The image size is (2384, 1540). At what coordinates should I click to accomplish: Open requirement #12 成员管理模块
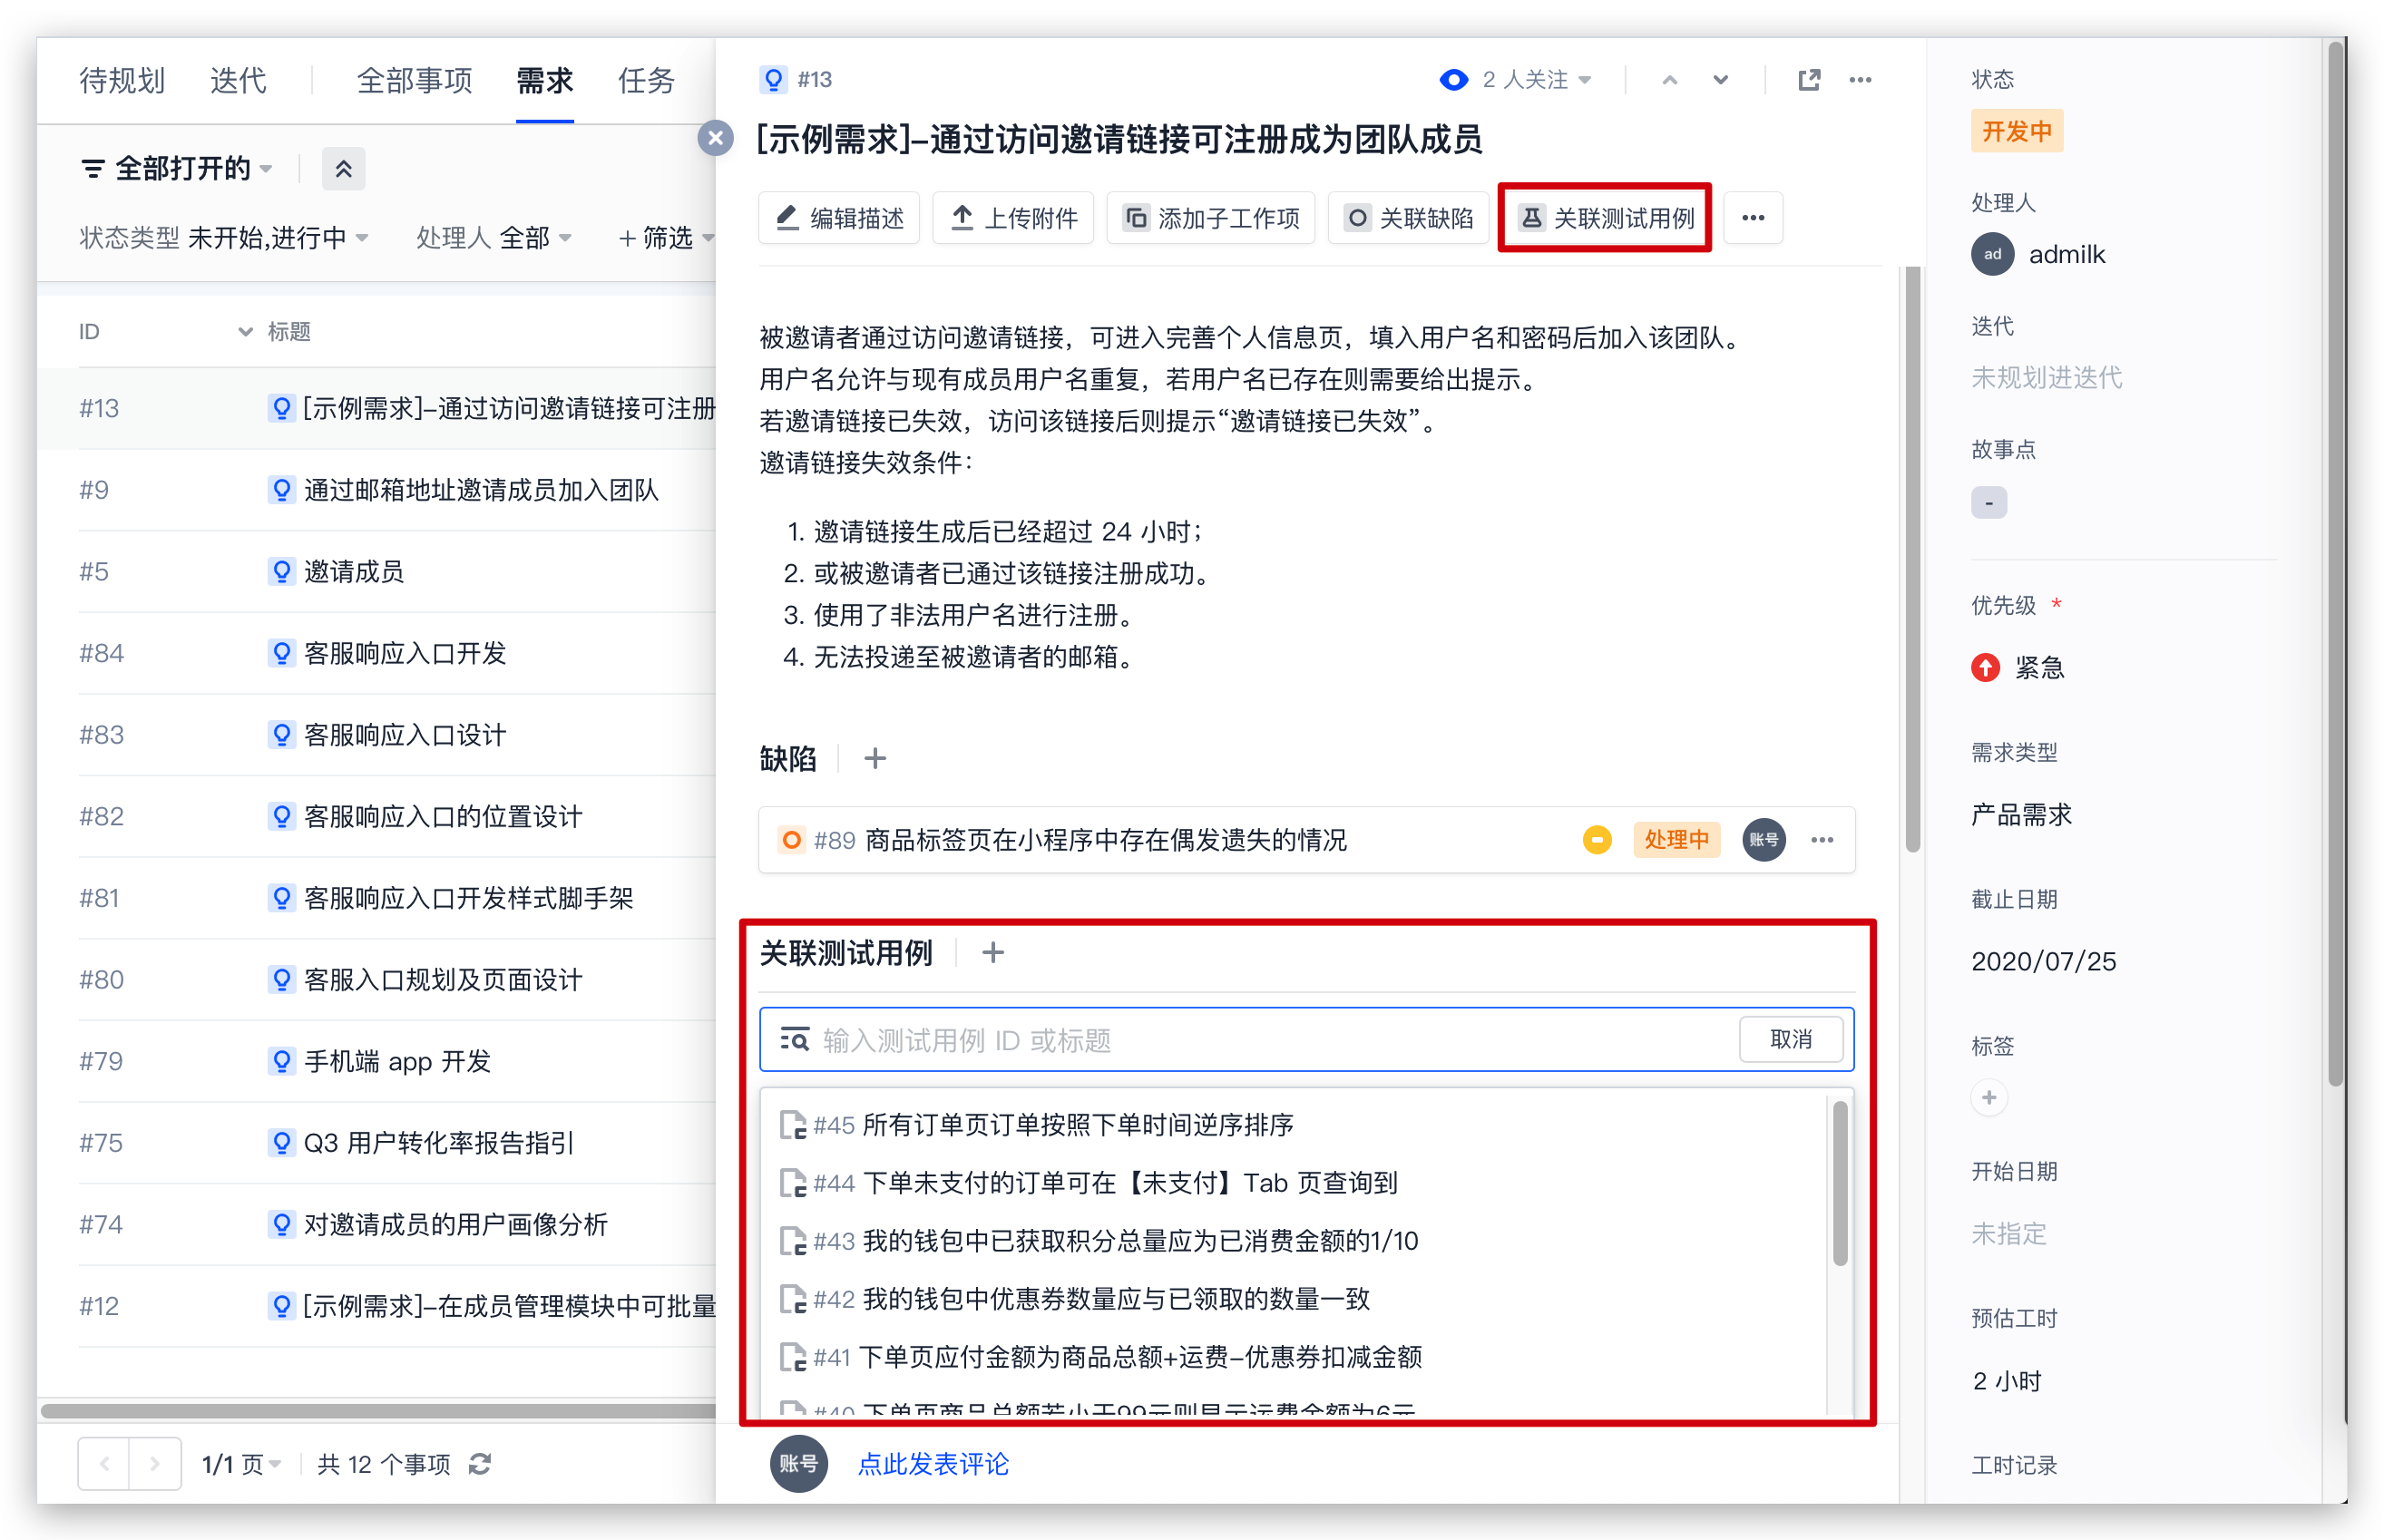click(x=510, y=1306)
